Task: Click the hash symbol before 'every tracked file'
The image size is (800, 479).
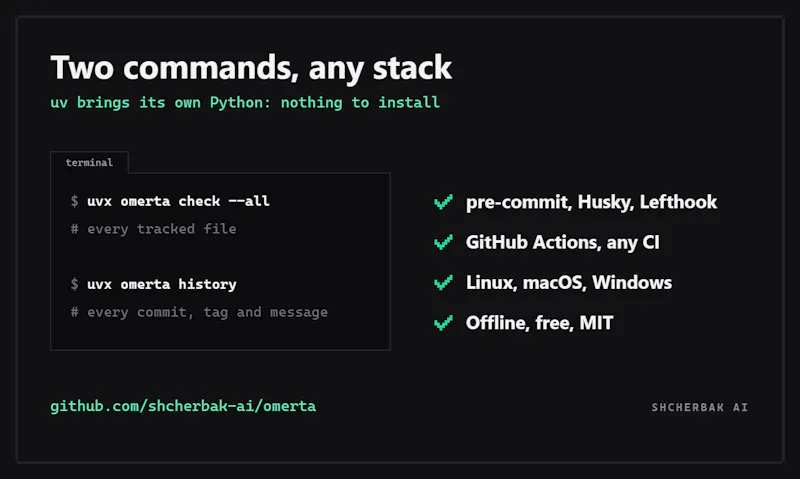Action: click(74, 229)
